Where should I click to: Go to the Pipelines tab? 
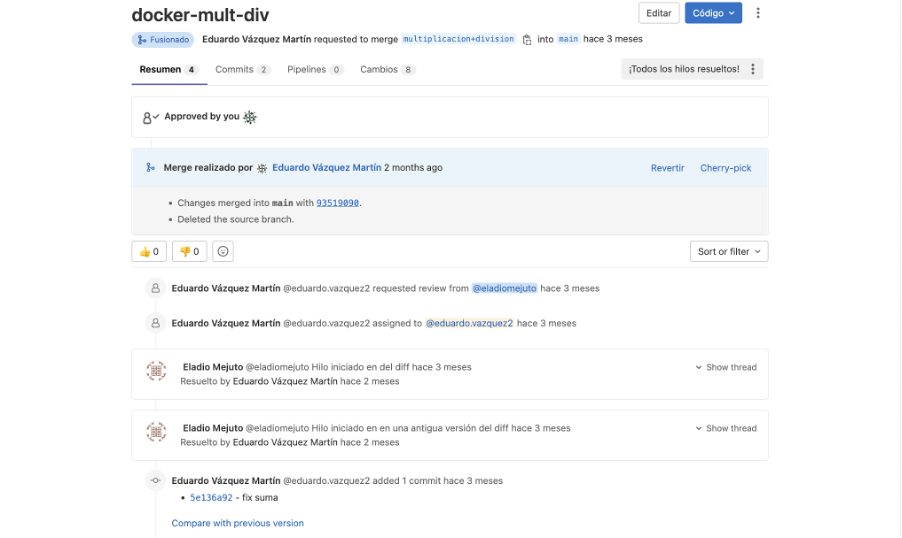point(314,70)
